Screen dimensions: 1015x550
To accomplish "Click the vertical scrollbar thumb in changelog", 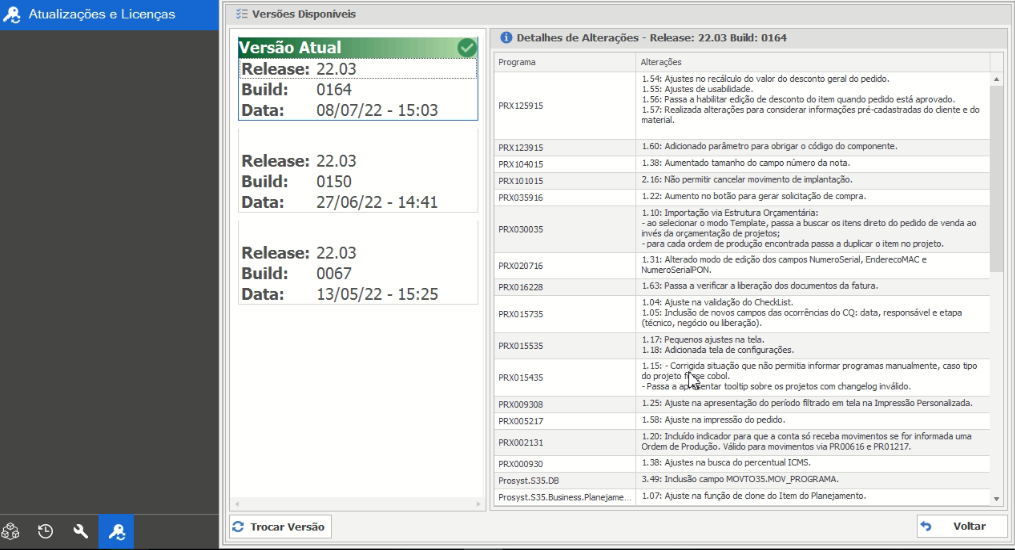I will tap(996, 178).
